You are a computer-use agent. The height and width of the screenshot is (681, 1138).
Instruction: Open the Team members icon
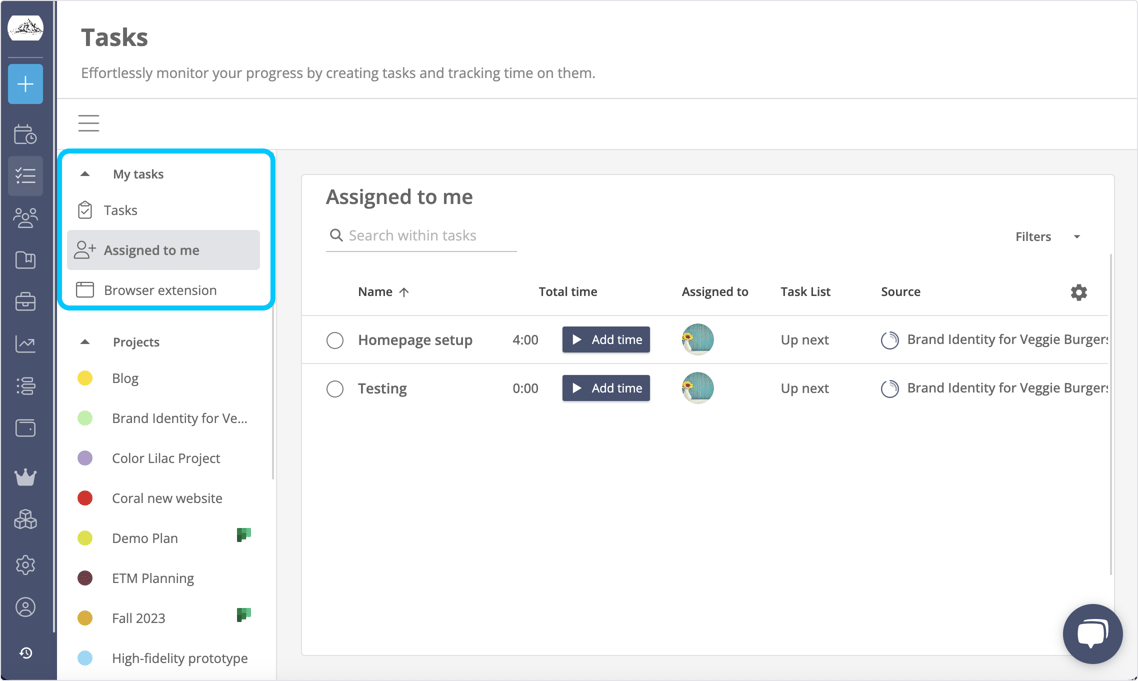[x=25, y=217]
